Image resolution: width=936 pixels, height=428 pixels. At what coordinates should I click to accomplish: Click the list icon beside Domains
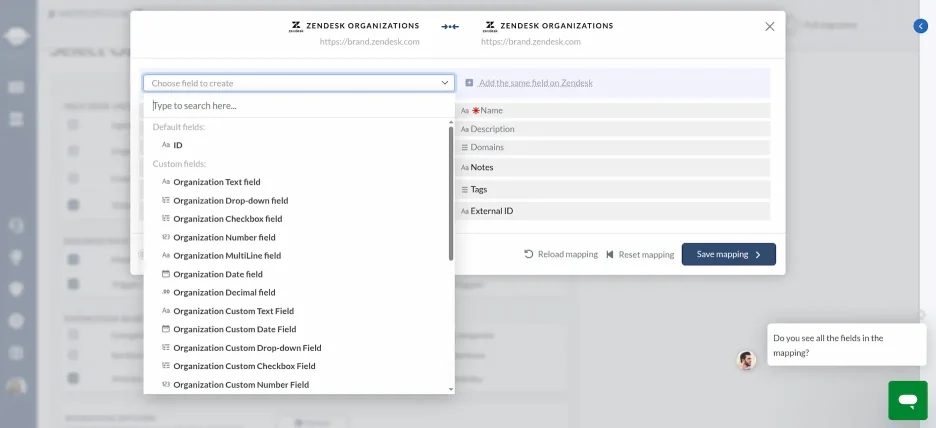click(464, 147)
